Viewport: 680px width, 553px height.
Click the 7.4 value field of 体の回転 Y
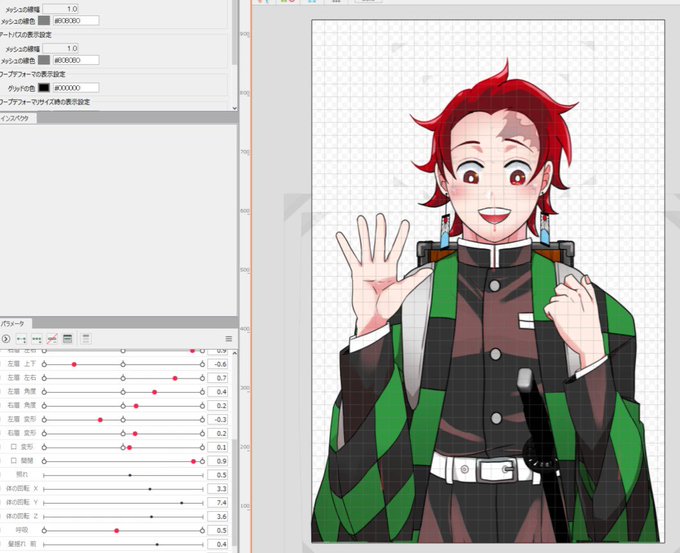pos(217,503)
